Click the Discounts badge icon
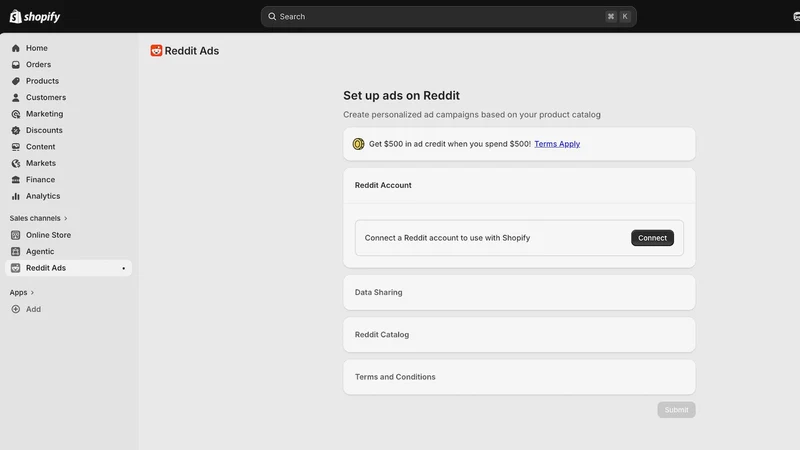Image resolution: width=800 pixels, height=450 pixels. coord(16,130)
